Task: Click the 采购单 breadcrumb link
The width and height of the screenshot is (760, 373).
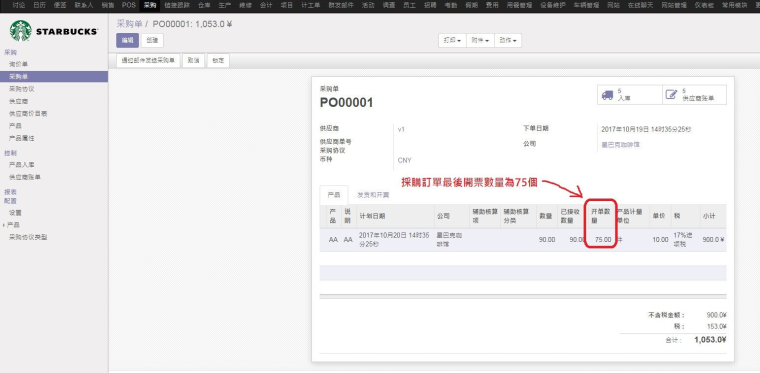Action: [x=128, y=24]
